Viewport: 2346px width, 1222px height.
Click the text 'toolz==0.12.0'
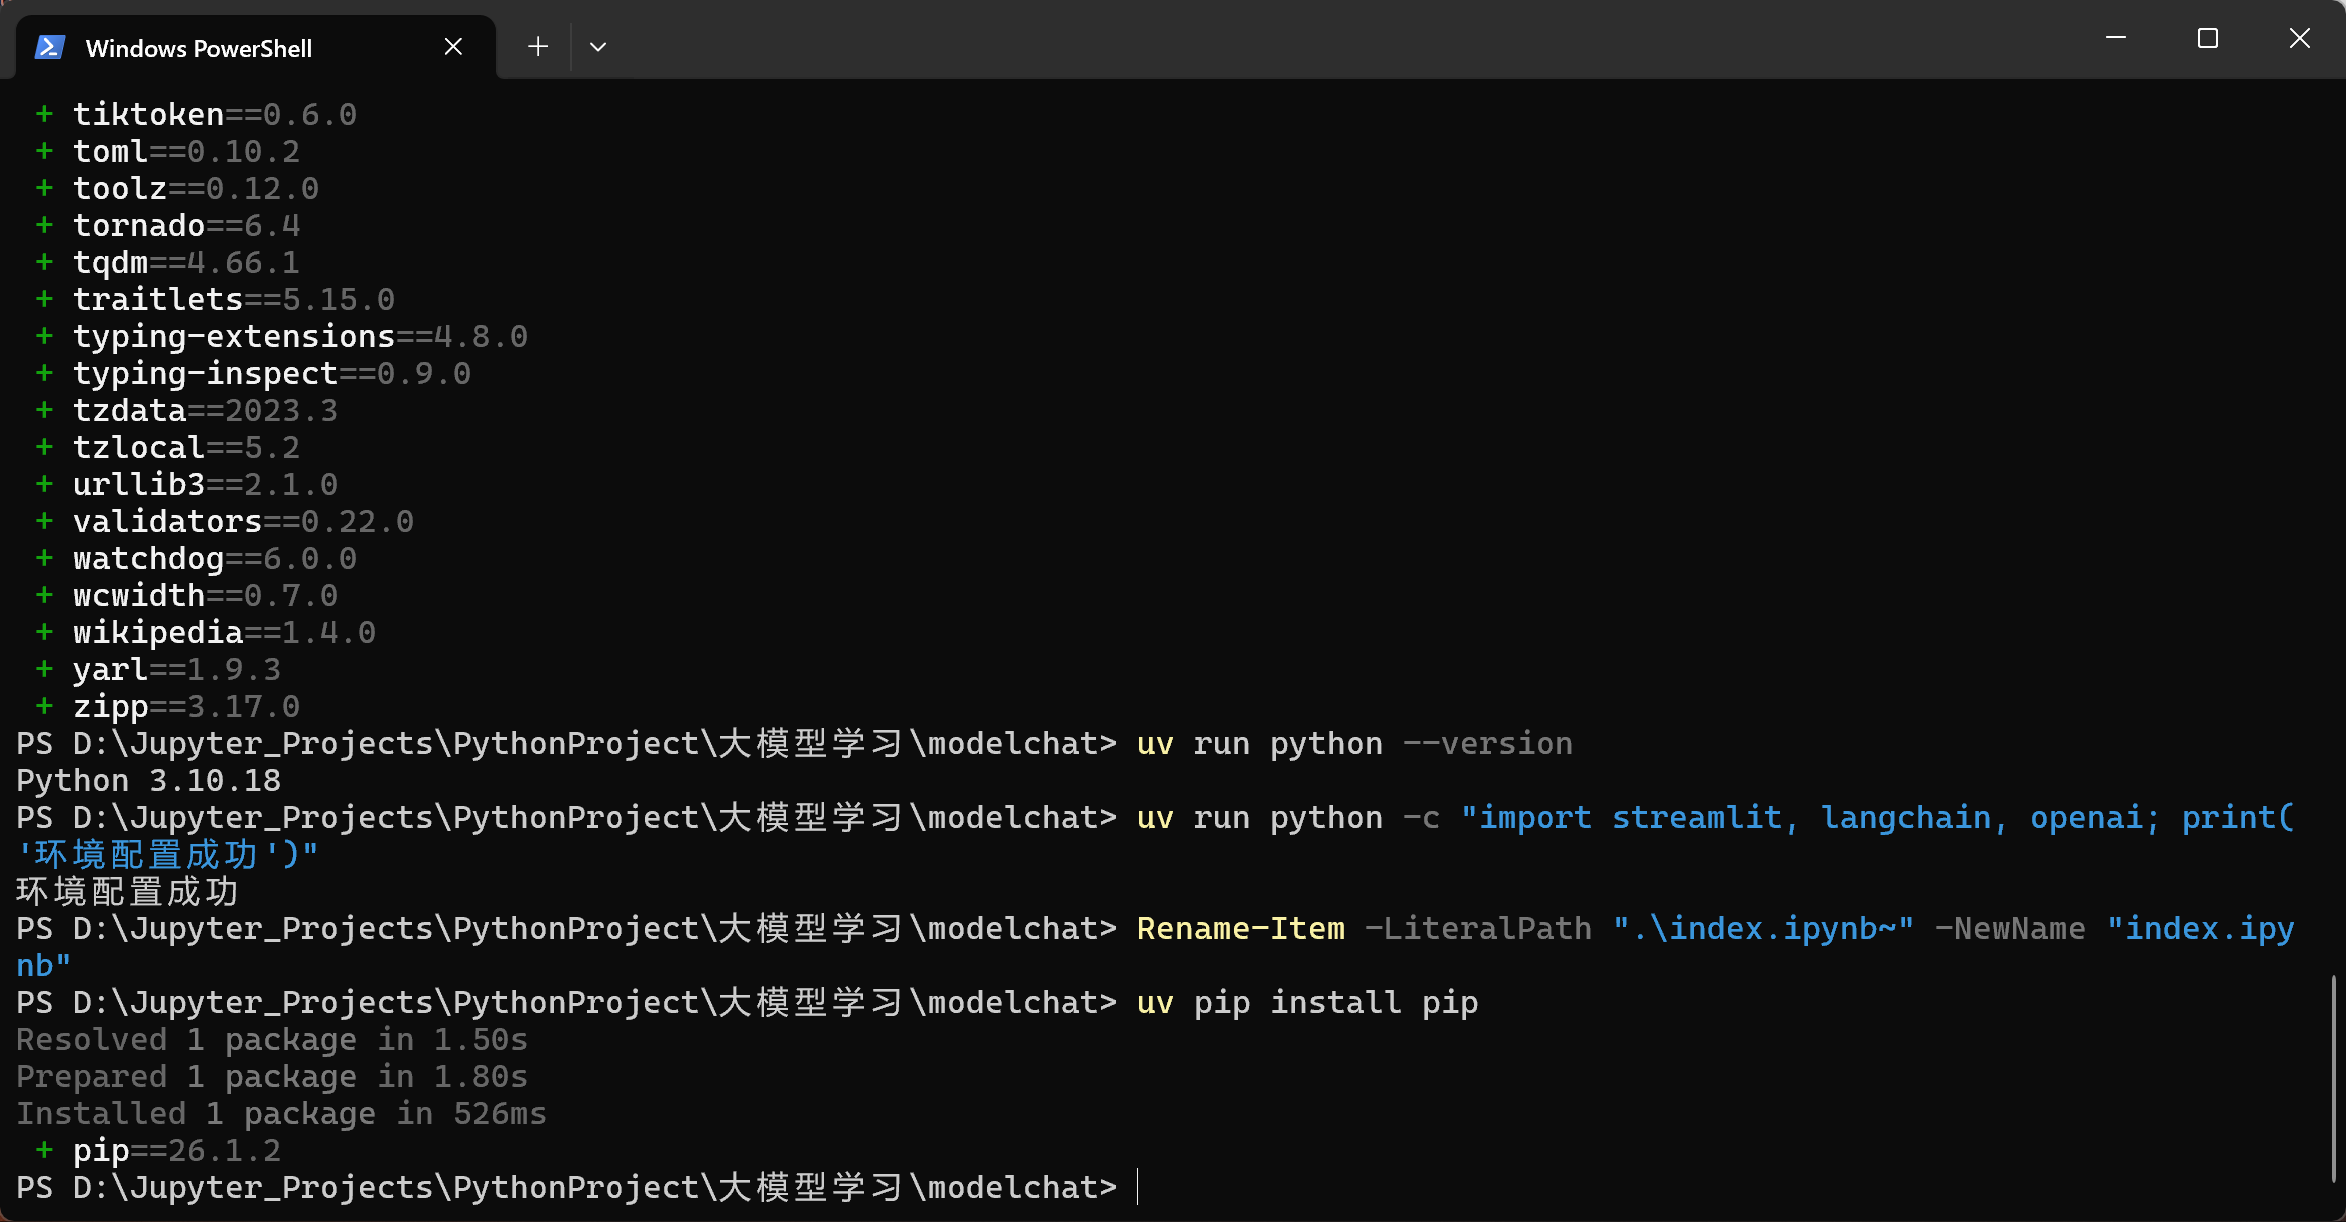[x=196, y=188]
